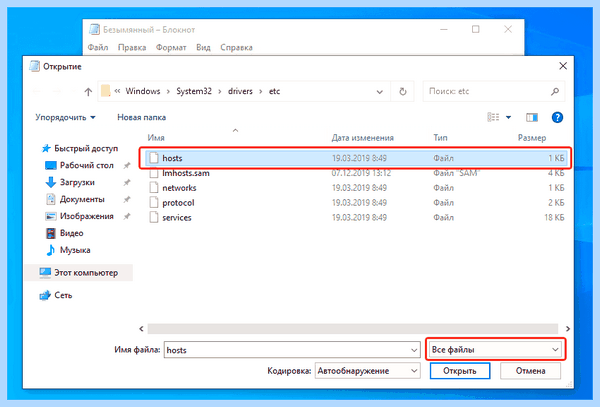Change view layout icon
The image size is (600, 407).
click(493, 117)
